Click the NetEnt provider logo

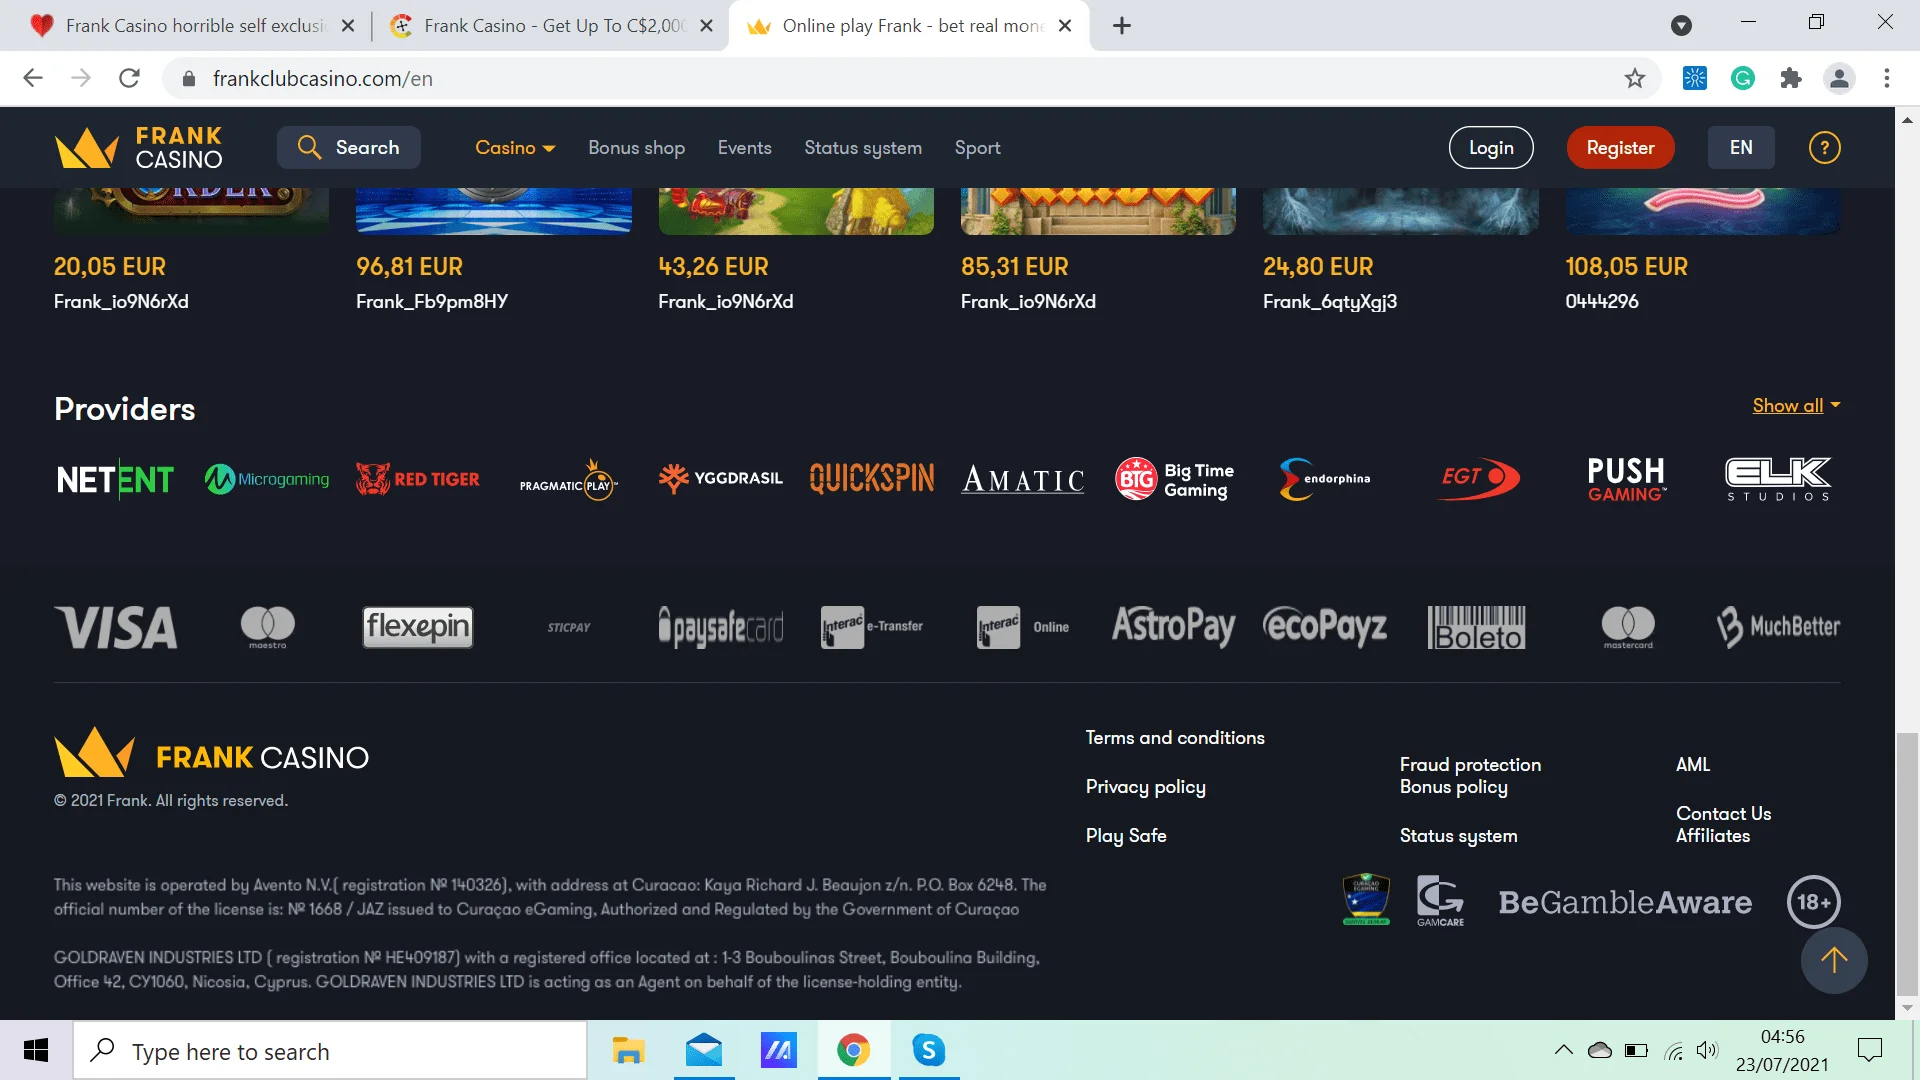point(115,479)
